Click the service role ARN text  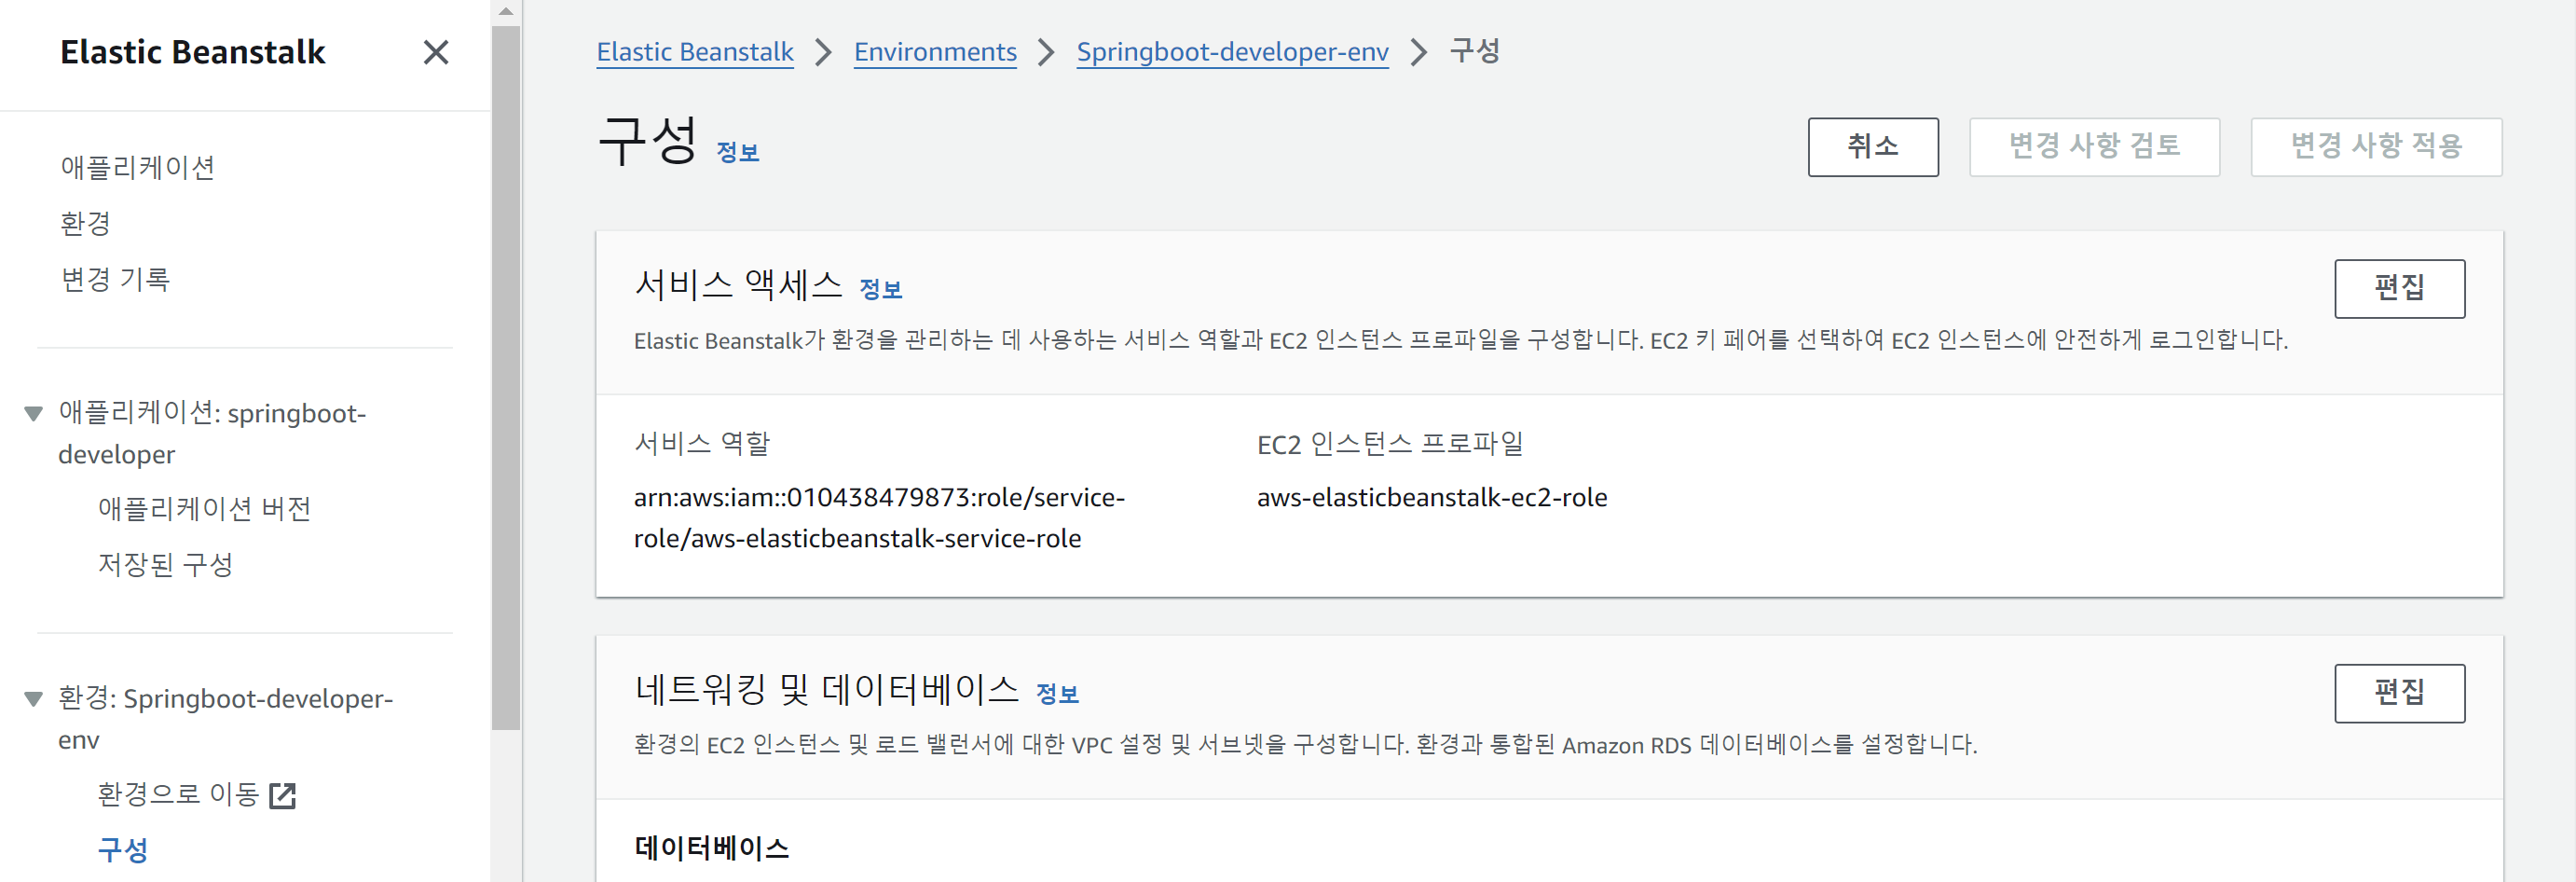click(x=879, y=518)
